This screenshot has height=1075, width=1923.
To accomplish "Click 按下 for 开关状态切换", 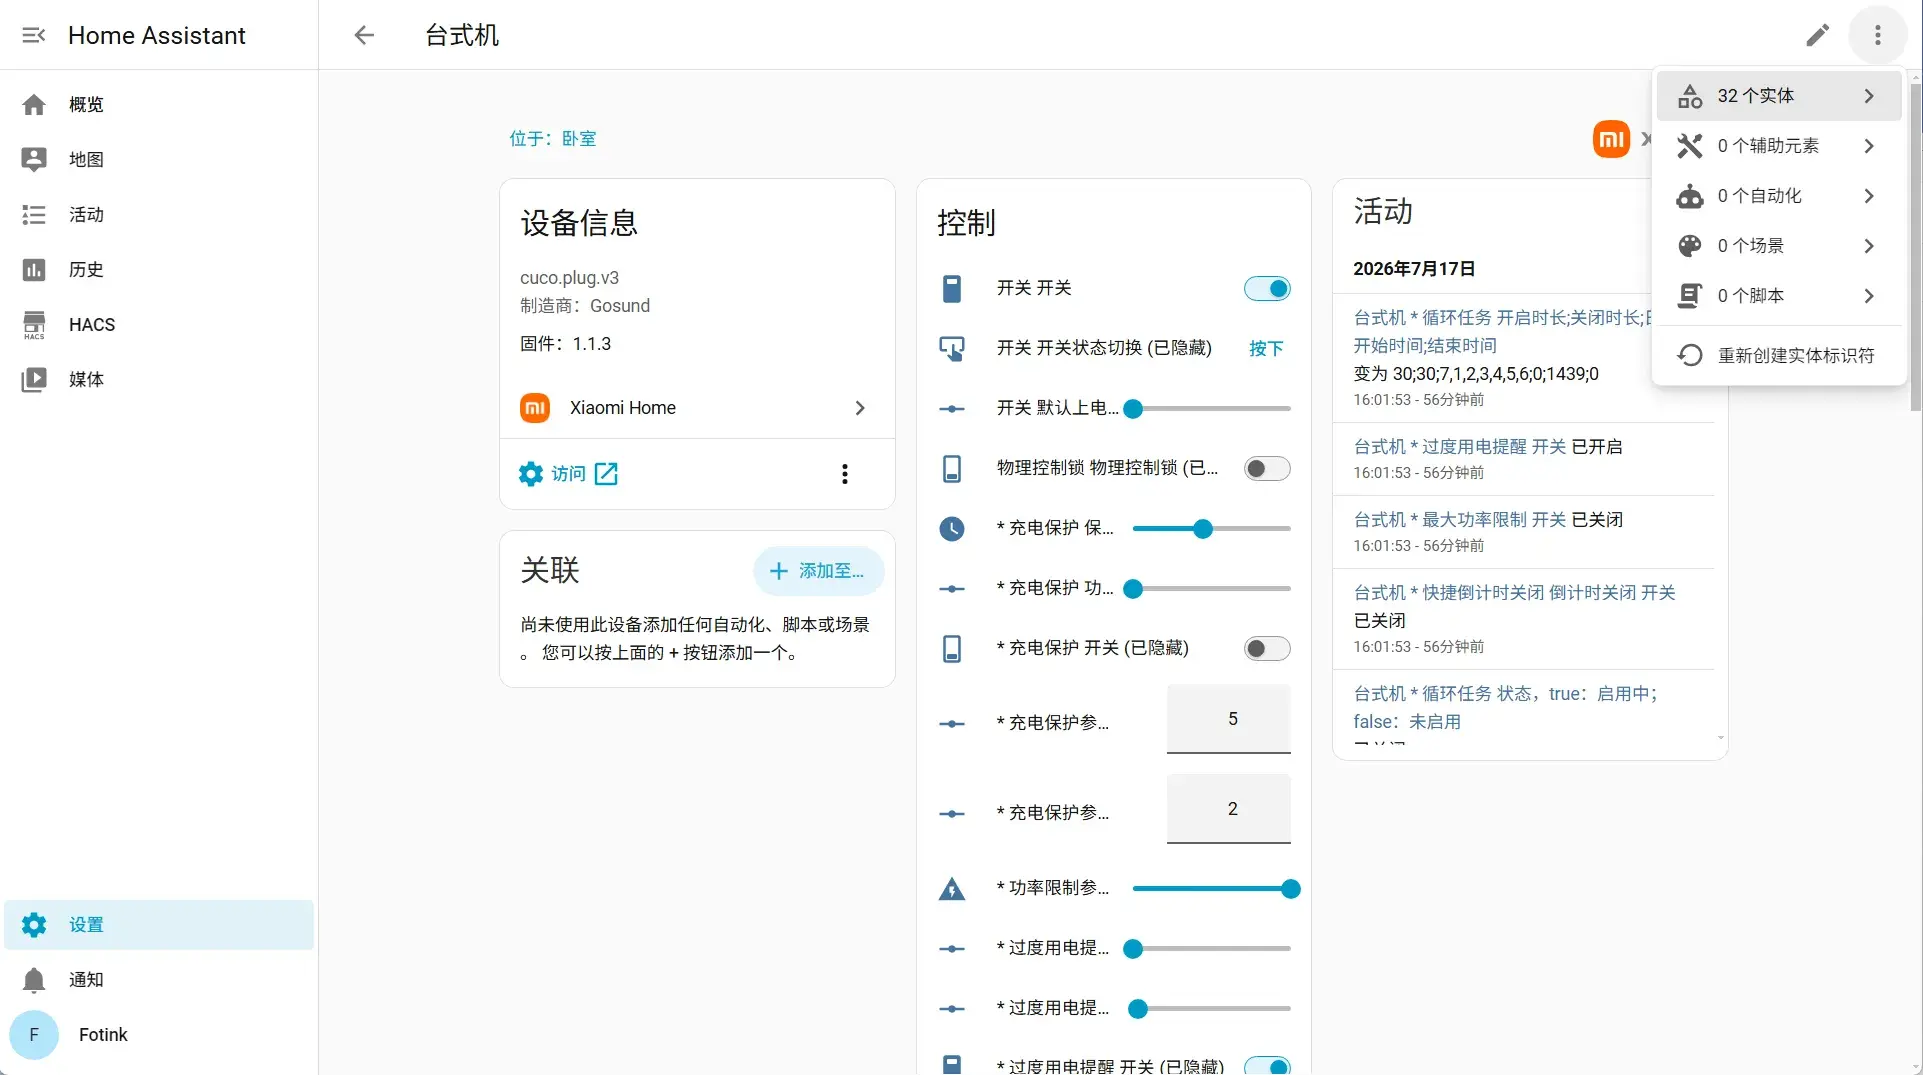I will pos(1266,348).
